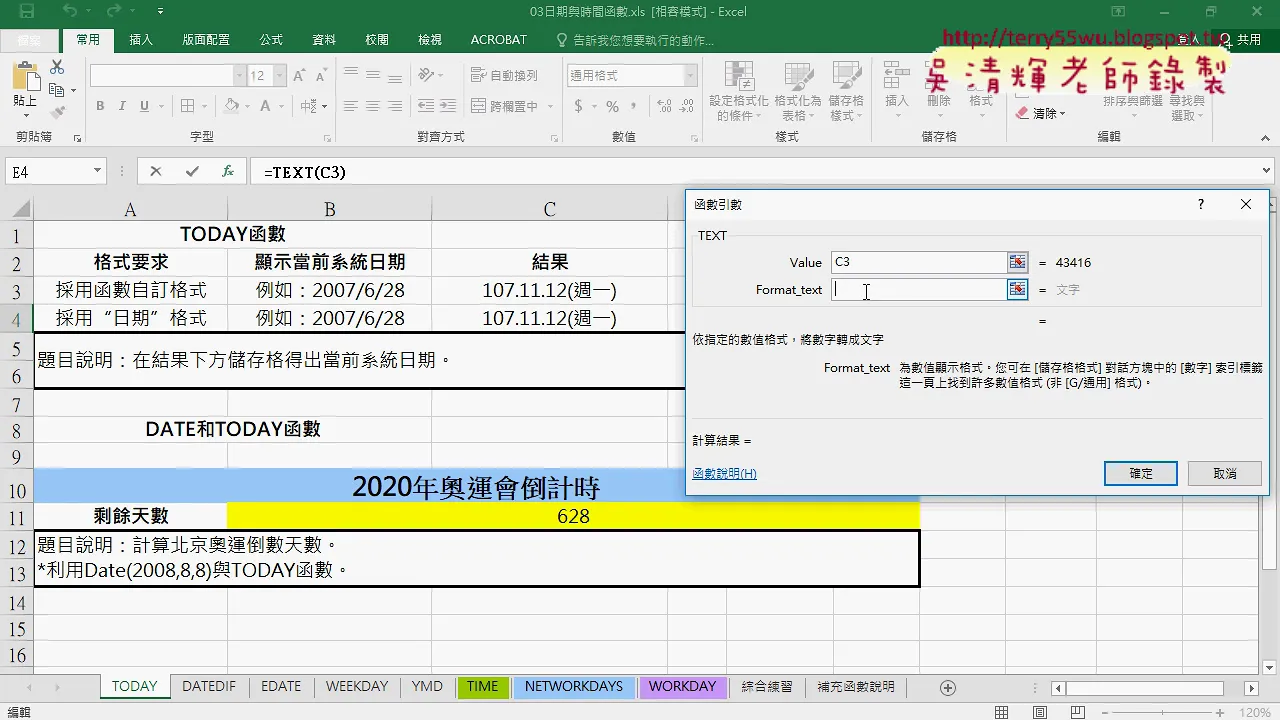Click collapse-dialog icon beside Value field

(x=1017, y=262)
